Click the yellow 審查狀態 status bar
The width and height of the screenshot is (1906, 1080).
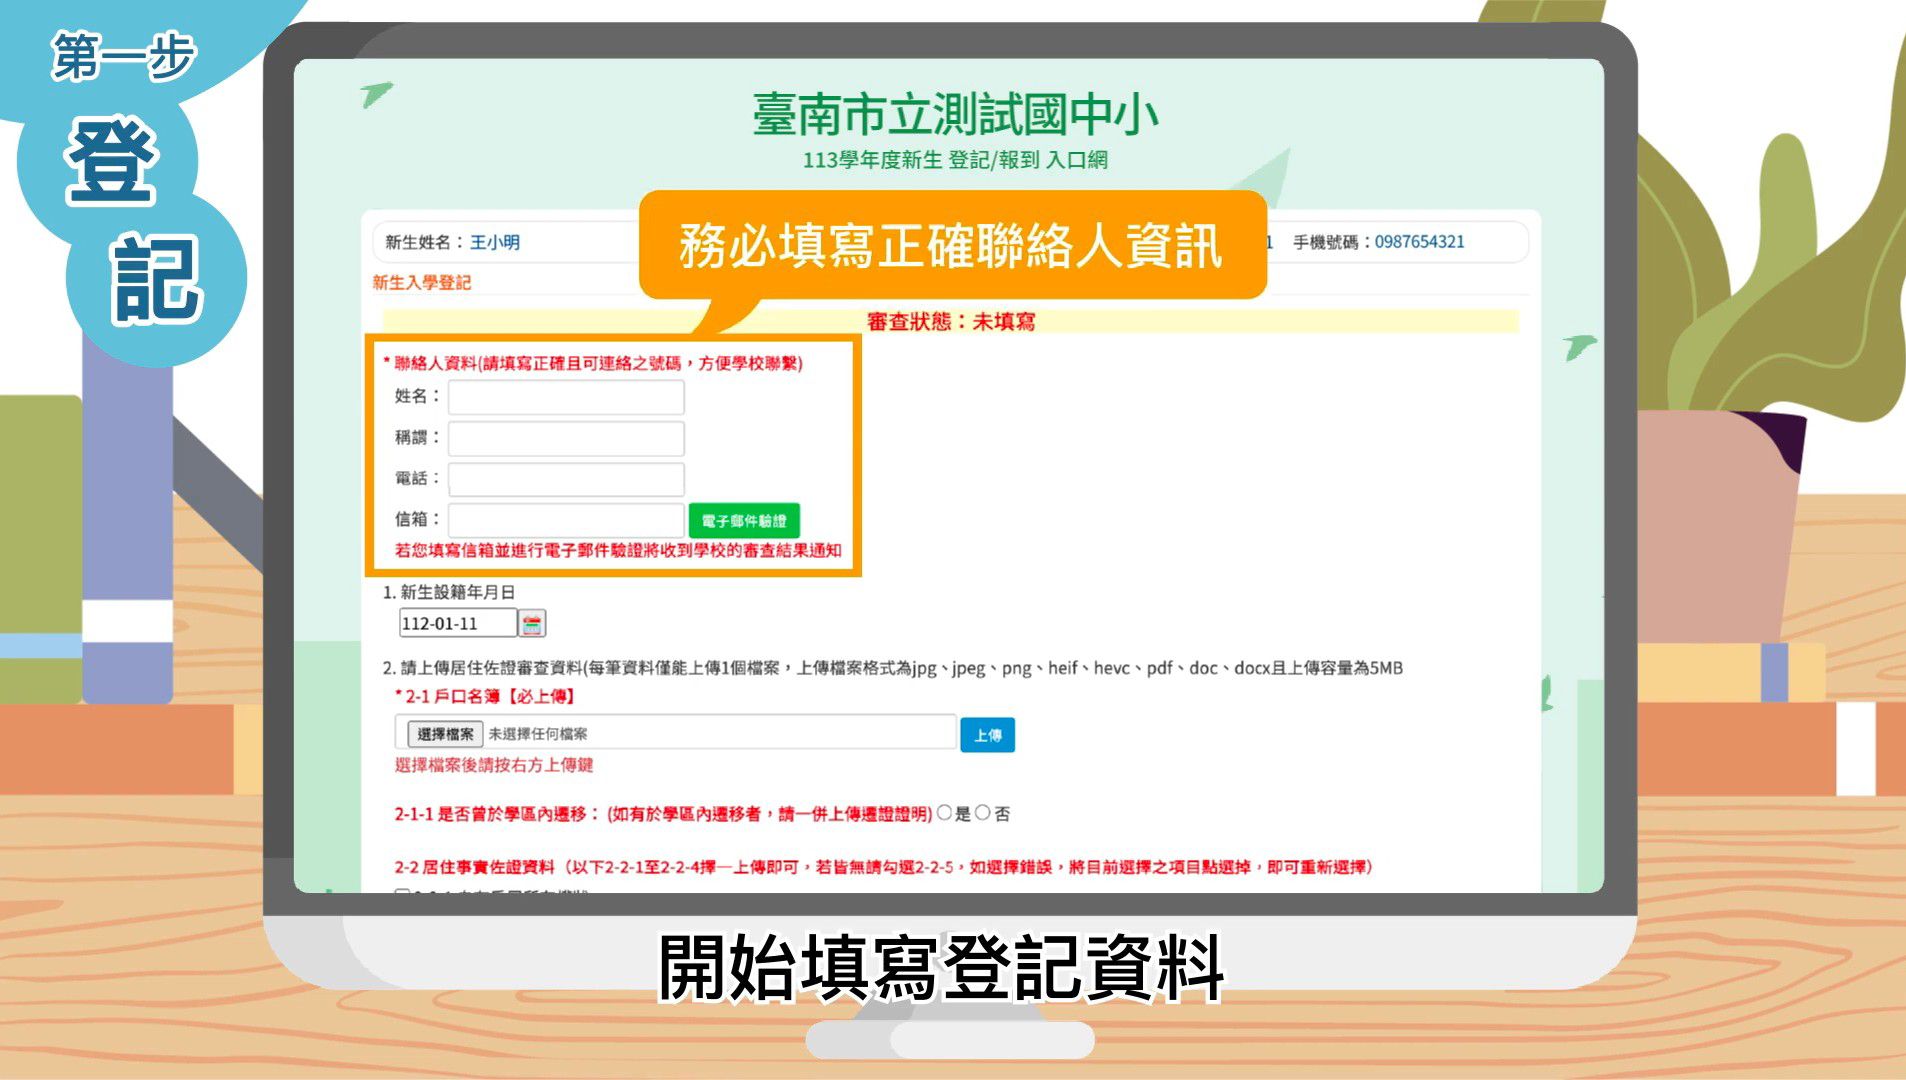click(x=1100, y=321)
